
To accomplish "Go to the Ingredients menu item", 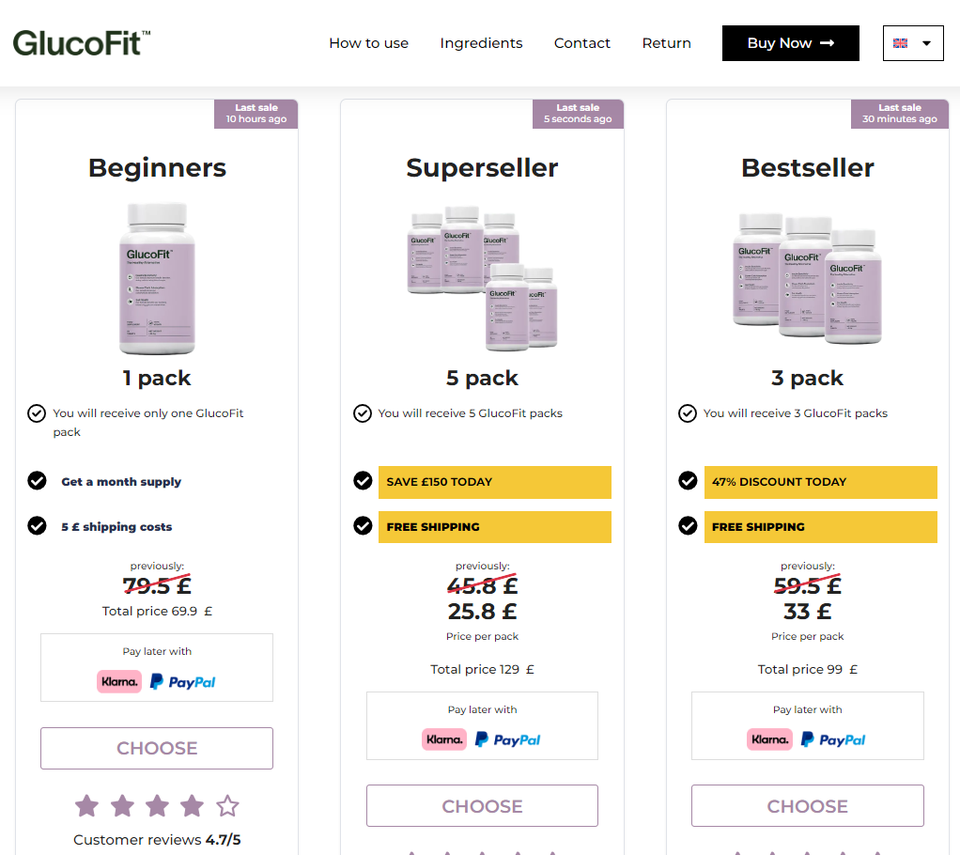I will [x=481, y=43].
